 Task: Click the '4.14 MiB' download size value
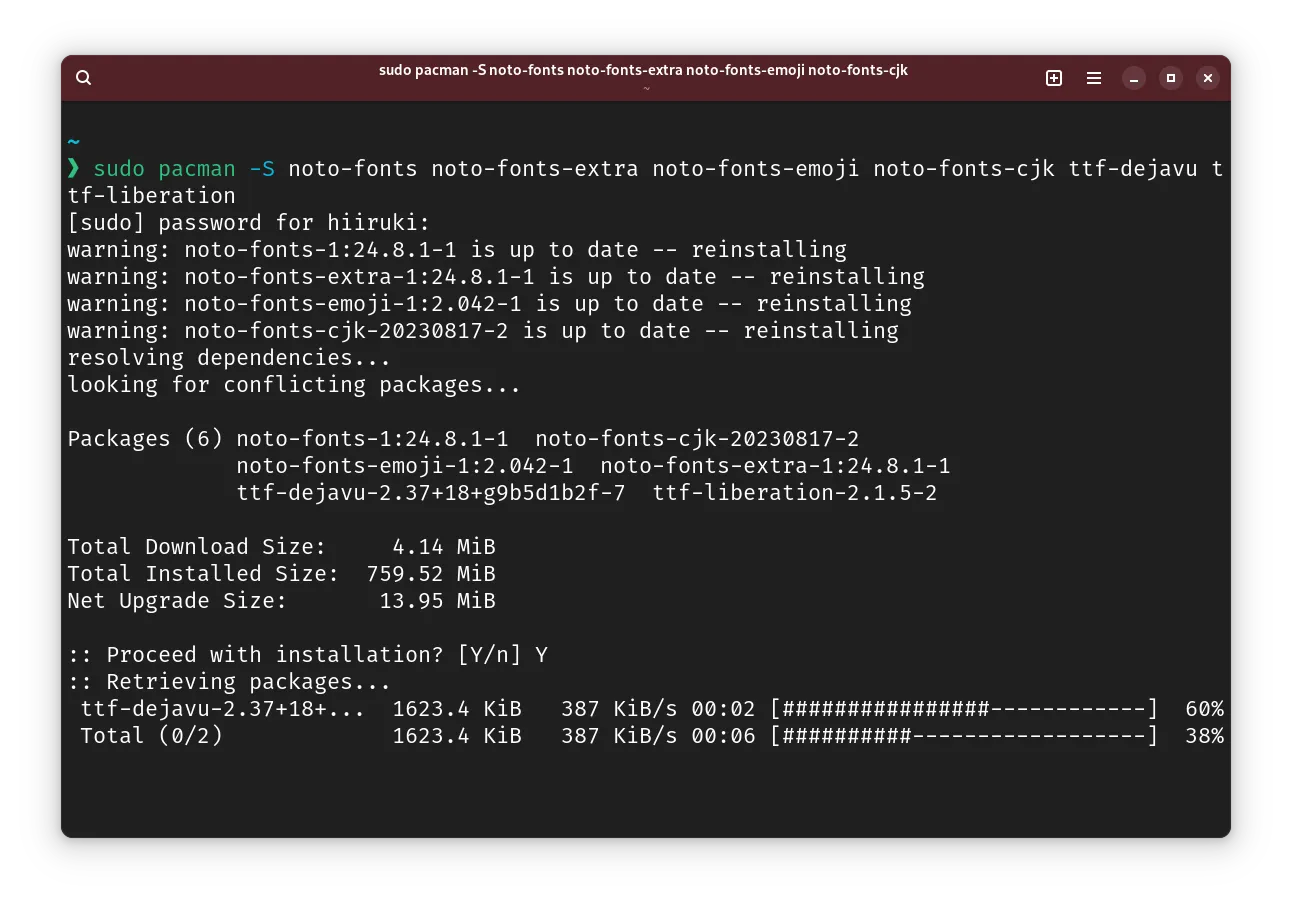[x=444, y=546]
